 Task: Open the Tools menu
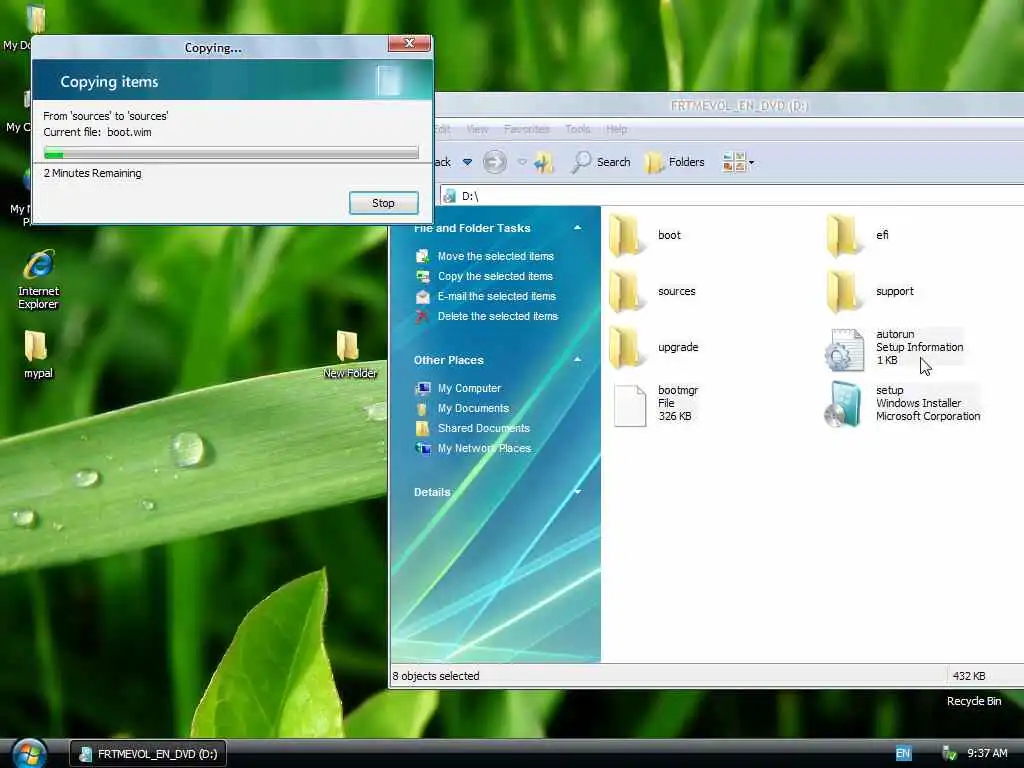tap(578, 129)
